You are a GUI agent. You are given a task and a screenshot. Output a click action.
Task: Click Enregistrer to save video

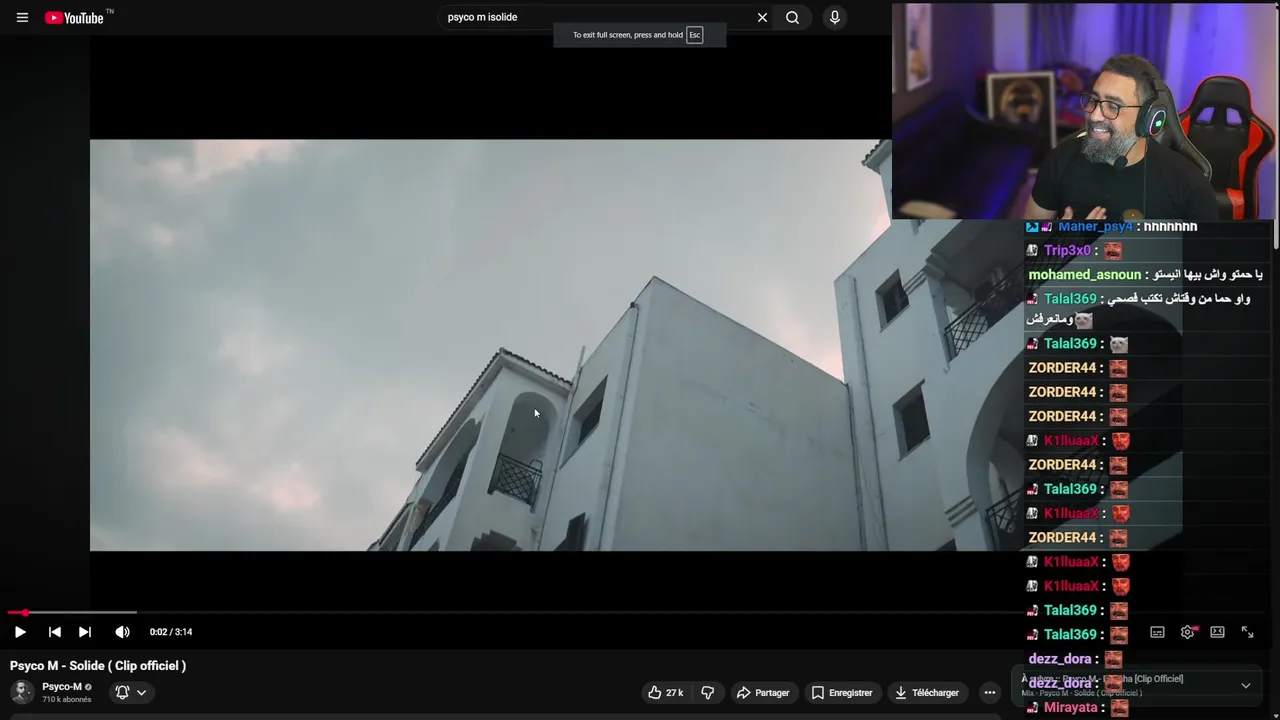(x=842, y=692)
